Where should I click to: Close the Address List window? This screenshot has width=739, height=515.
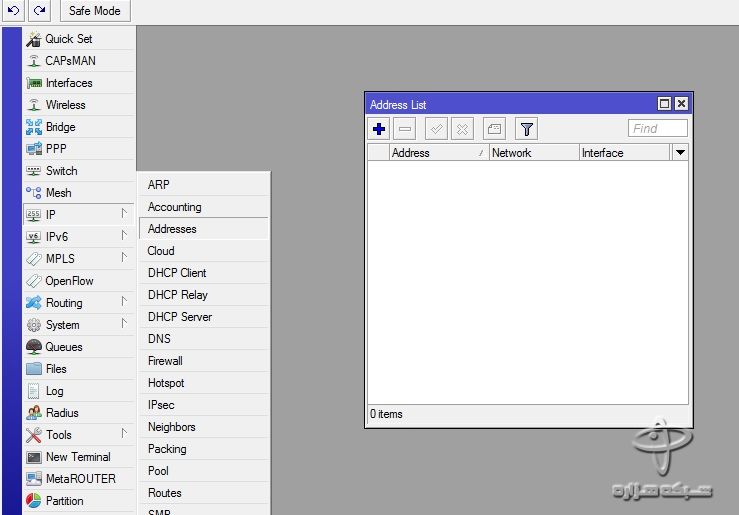click(x=681, y=104)
